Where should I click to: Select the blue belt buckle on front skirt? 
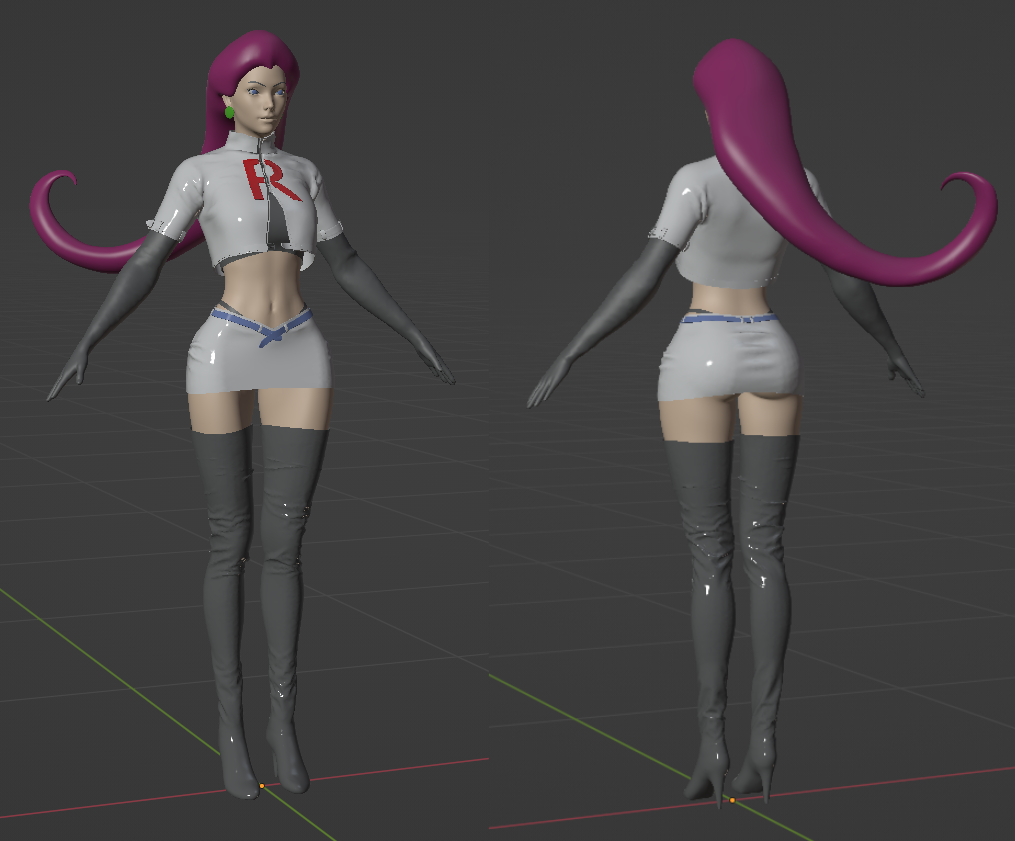coord(270,335)
